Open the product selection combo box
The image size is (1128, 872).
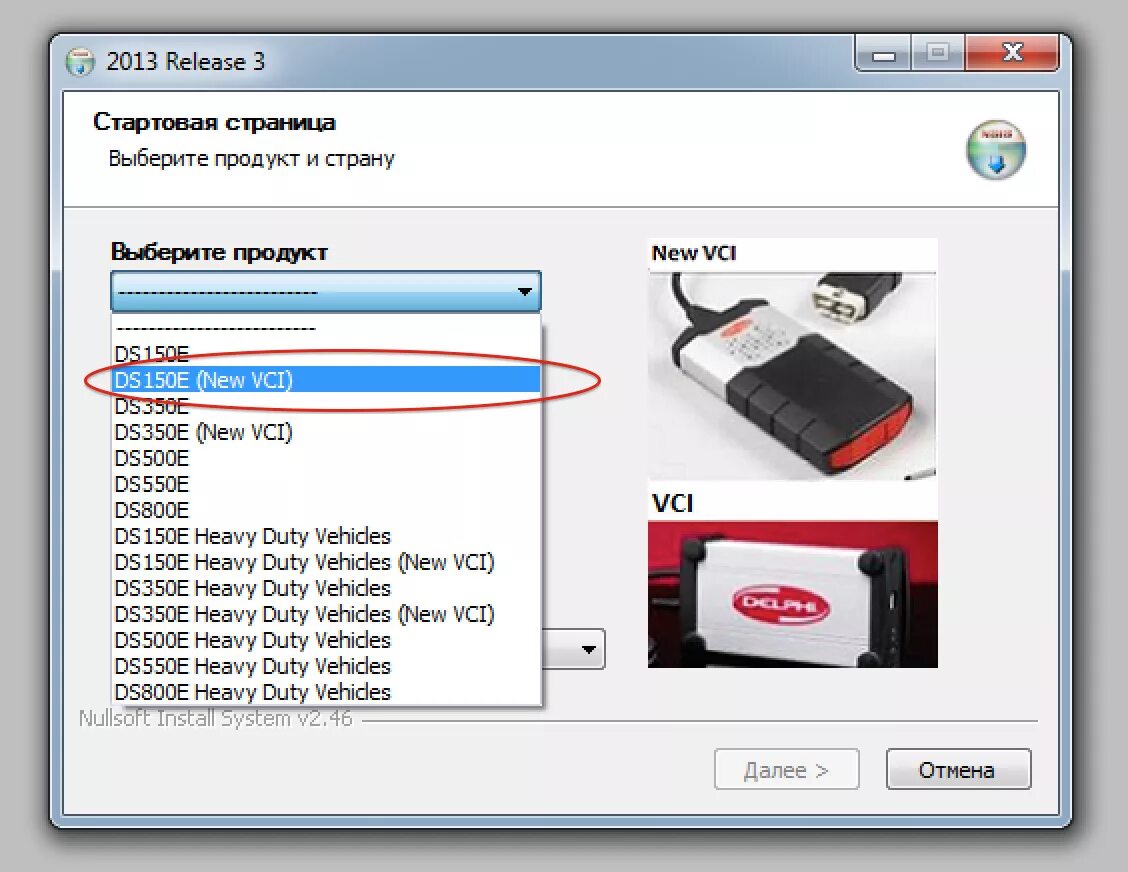coord(325,291)
